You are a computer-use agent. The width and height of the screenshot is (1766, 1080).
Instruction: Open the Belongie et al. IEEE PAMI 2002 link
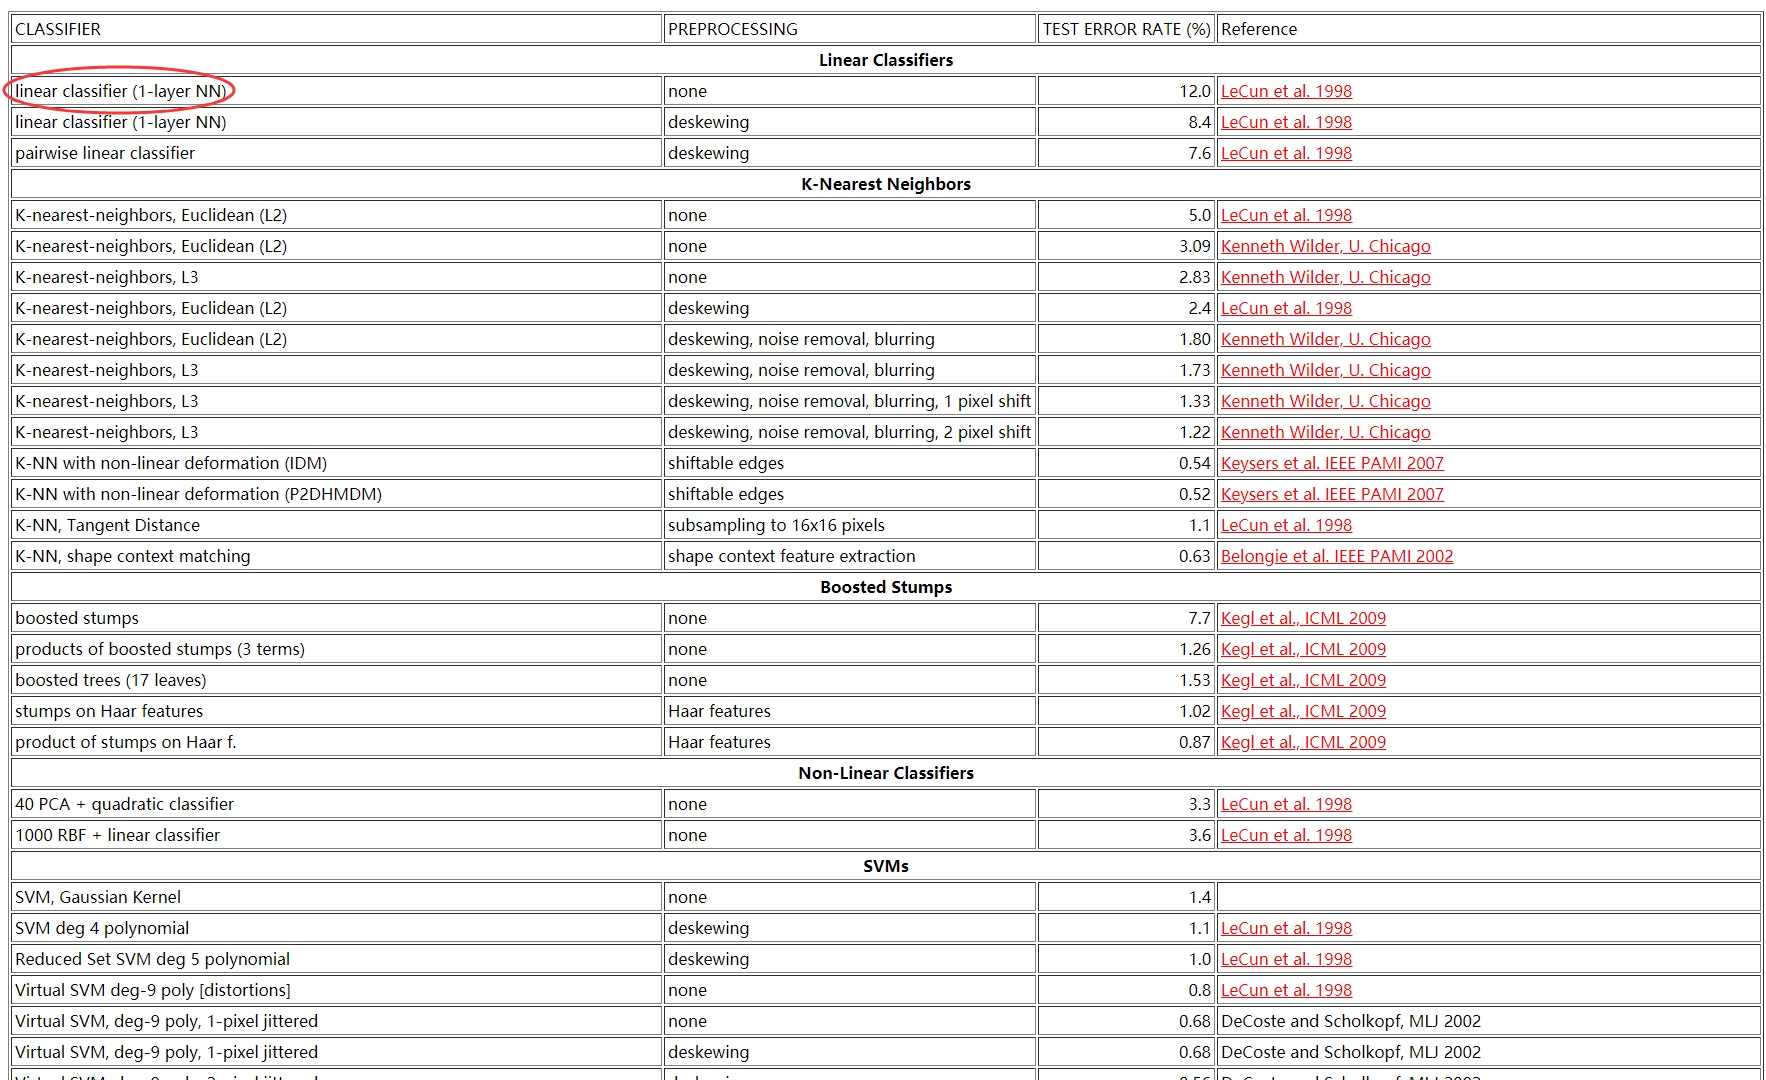[1336, 556]
